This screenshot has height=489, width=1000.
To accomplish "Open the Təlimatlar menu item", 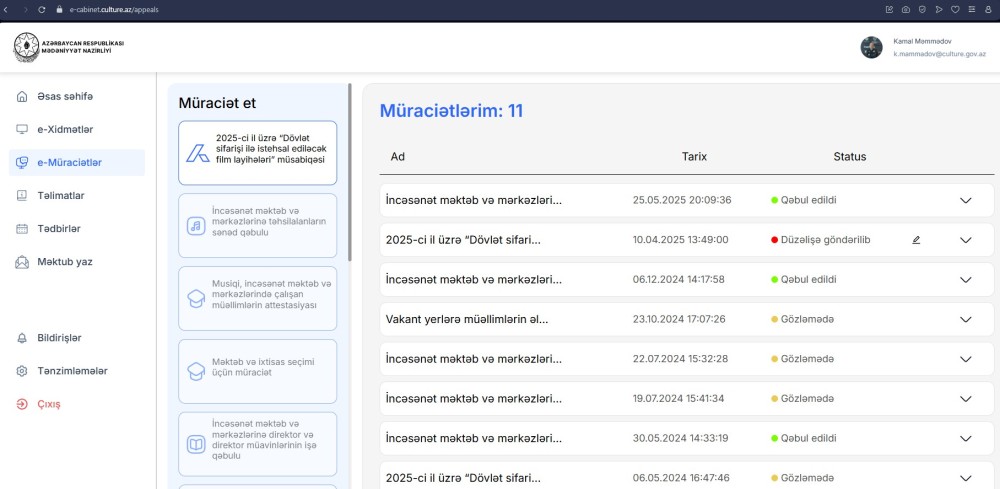I will pyautogui.click(x=60, y=195).
